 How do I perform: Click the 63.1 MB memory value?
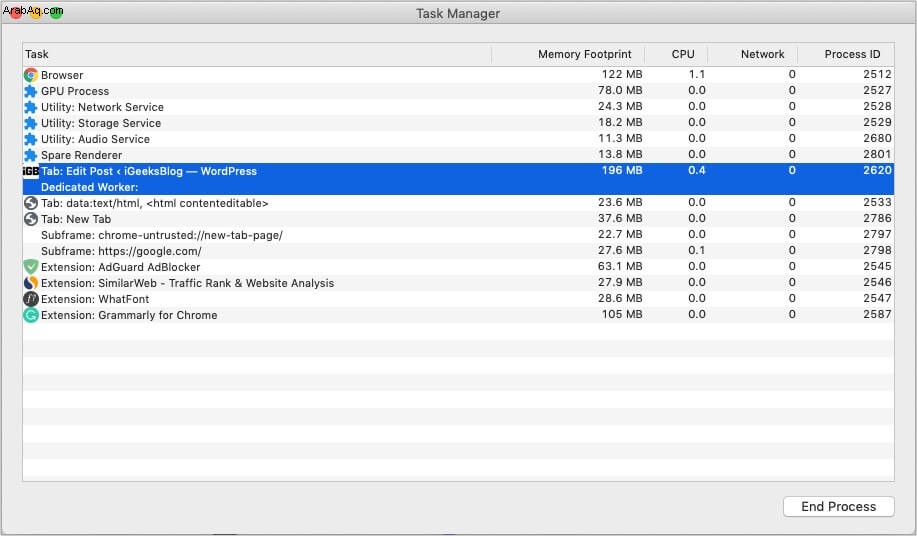coord(620,266)
